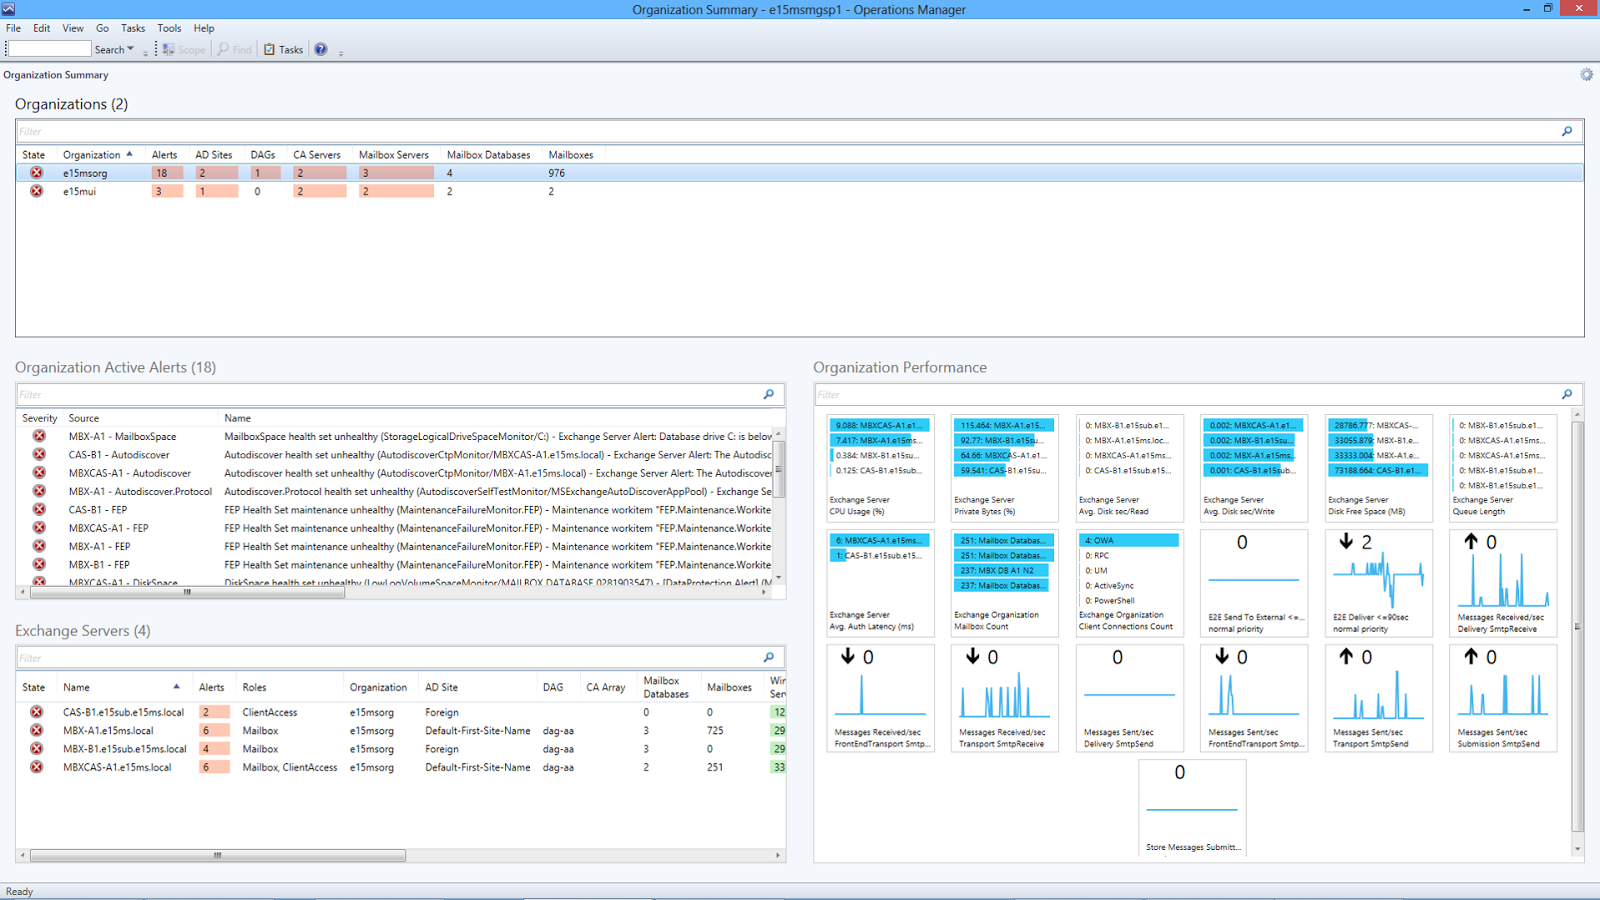Image resolution: width=1600 pixels, height=900 pixels.
Task: Click the Tasks toolbar button
Action: point(283,49)
